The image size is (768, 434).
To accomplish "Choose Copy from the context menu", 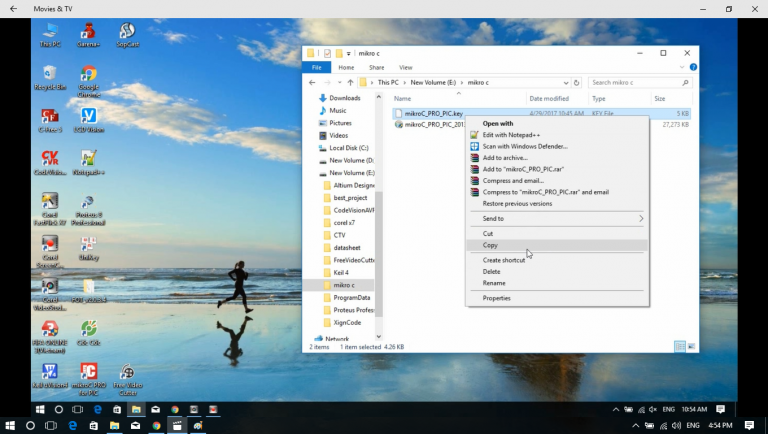I will tap(490, 245).
